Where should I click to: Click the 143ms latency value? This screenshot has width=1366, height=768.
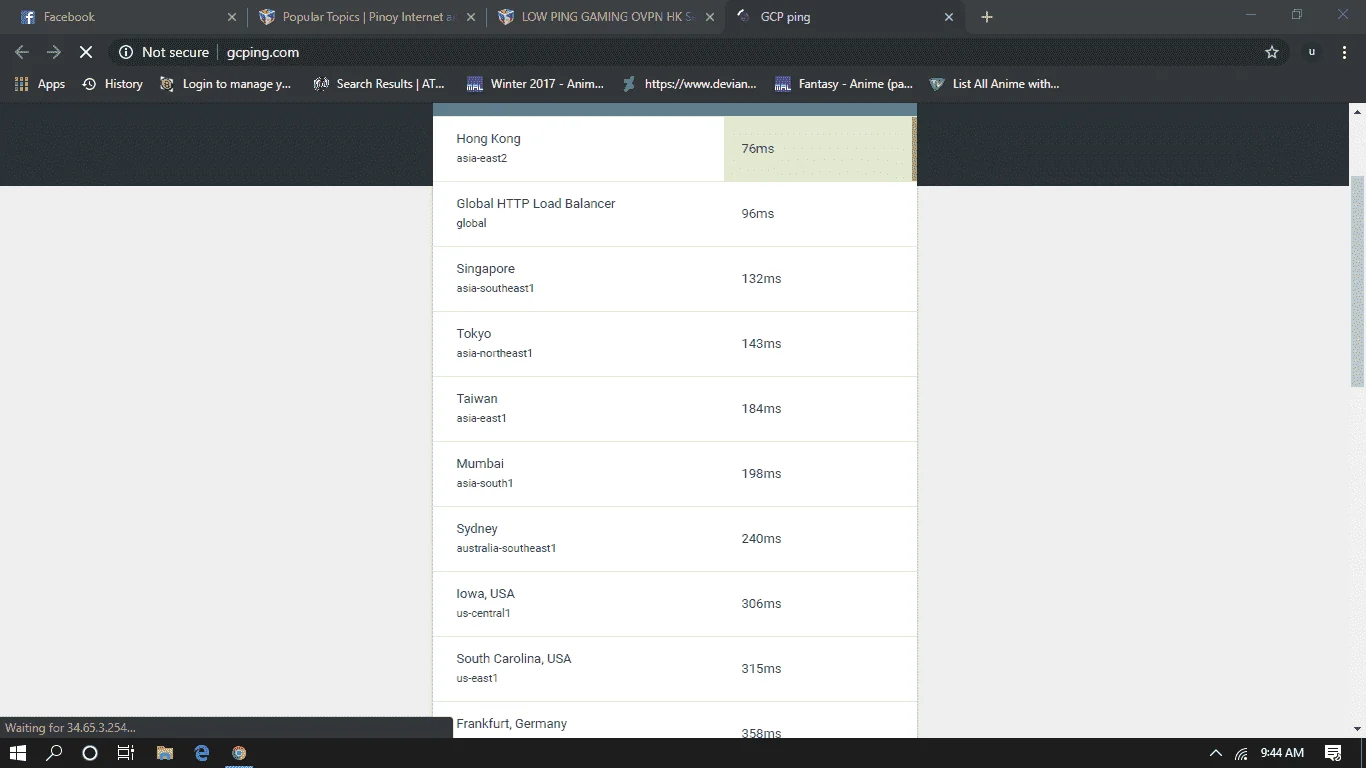(761, 344)
